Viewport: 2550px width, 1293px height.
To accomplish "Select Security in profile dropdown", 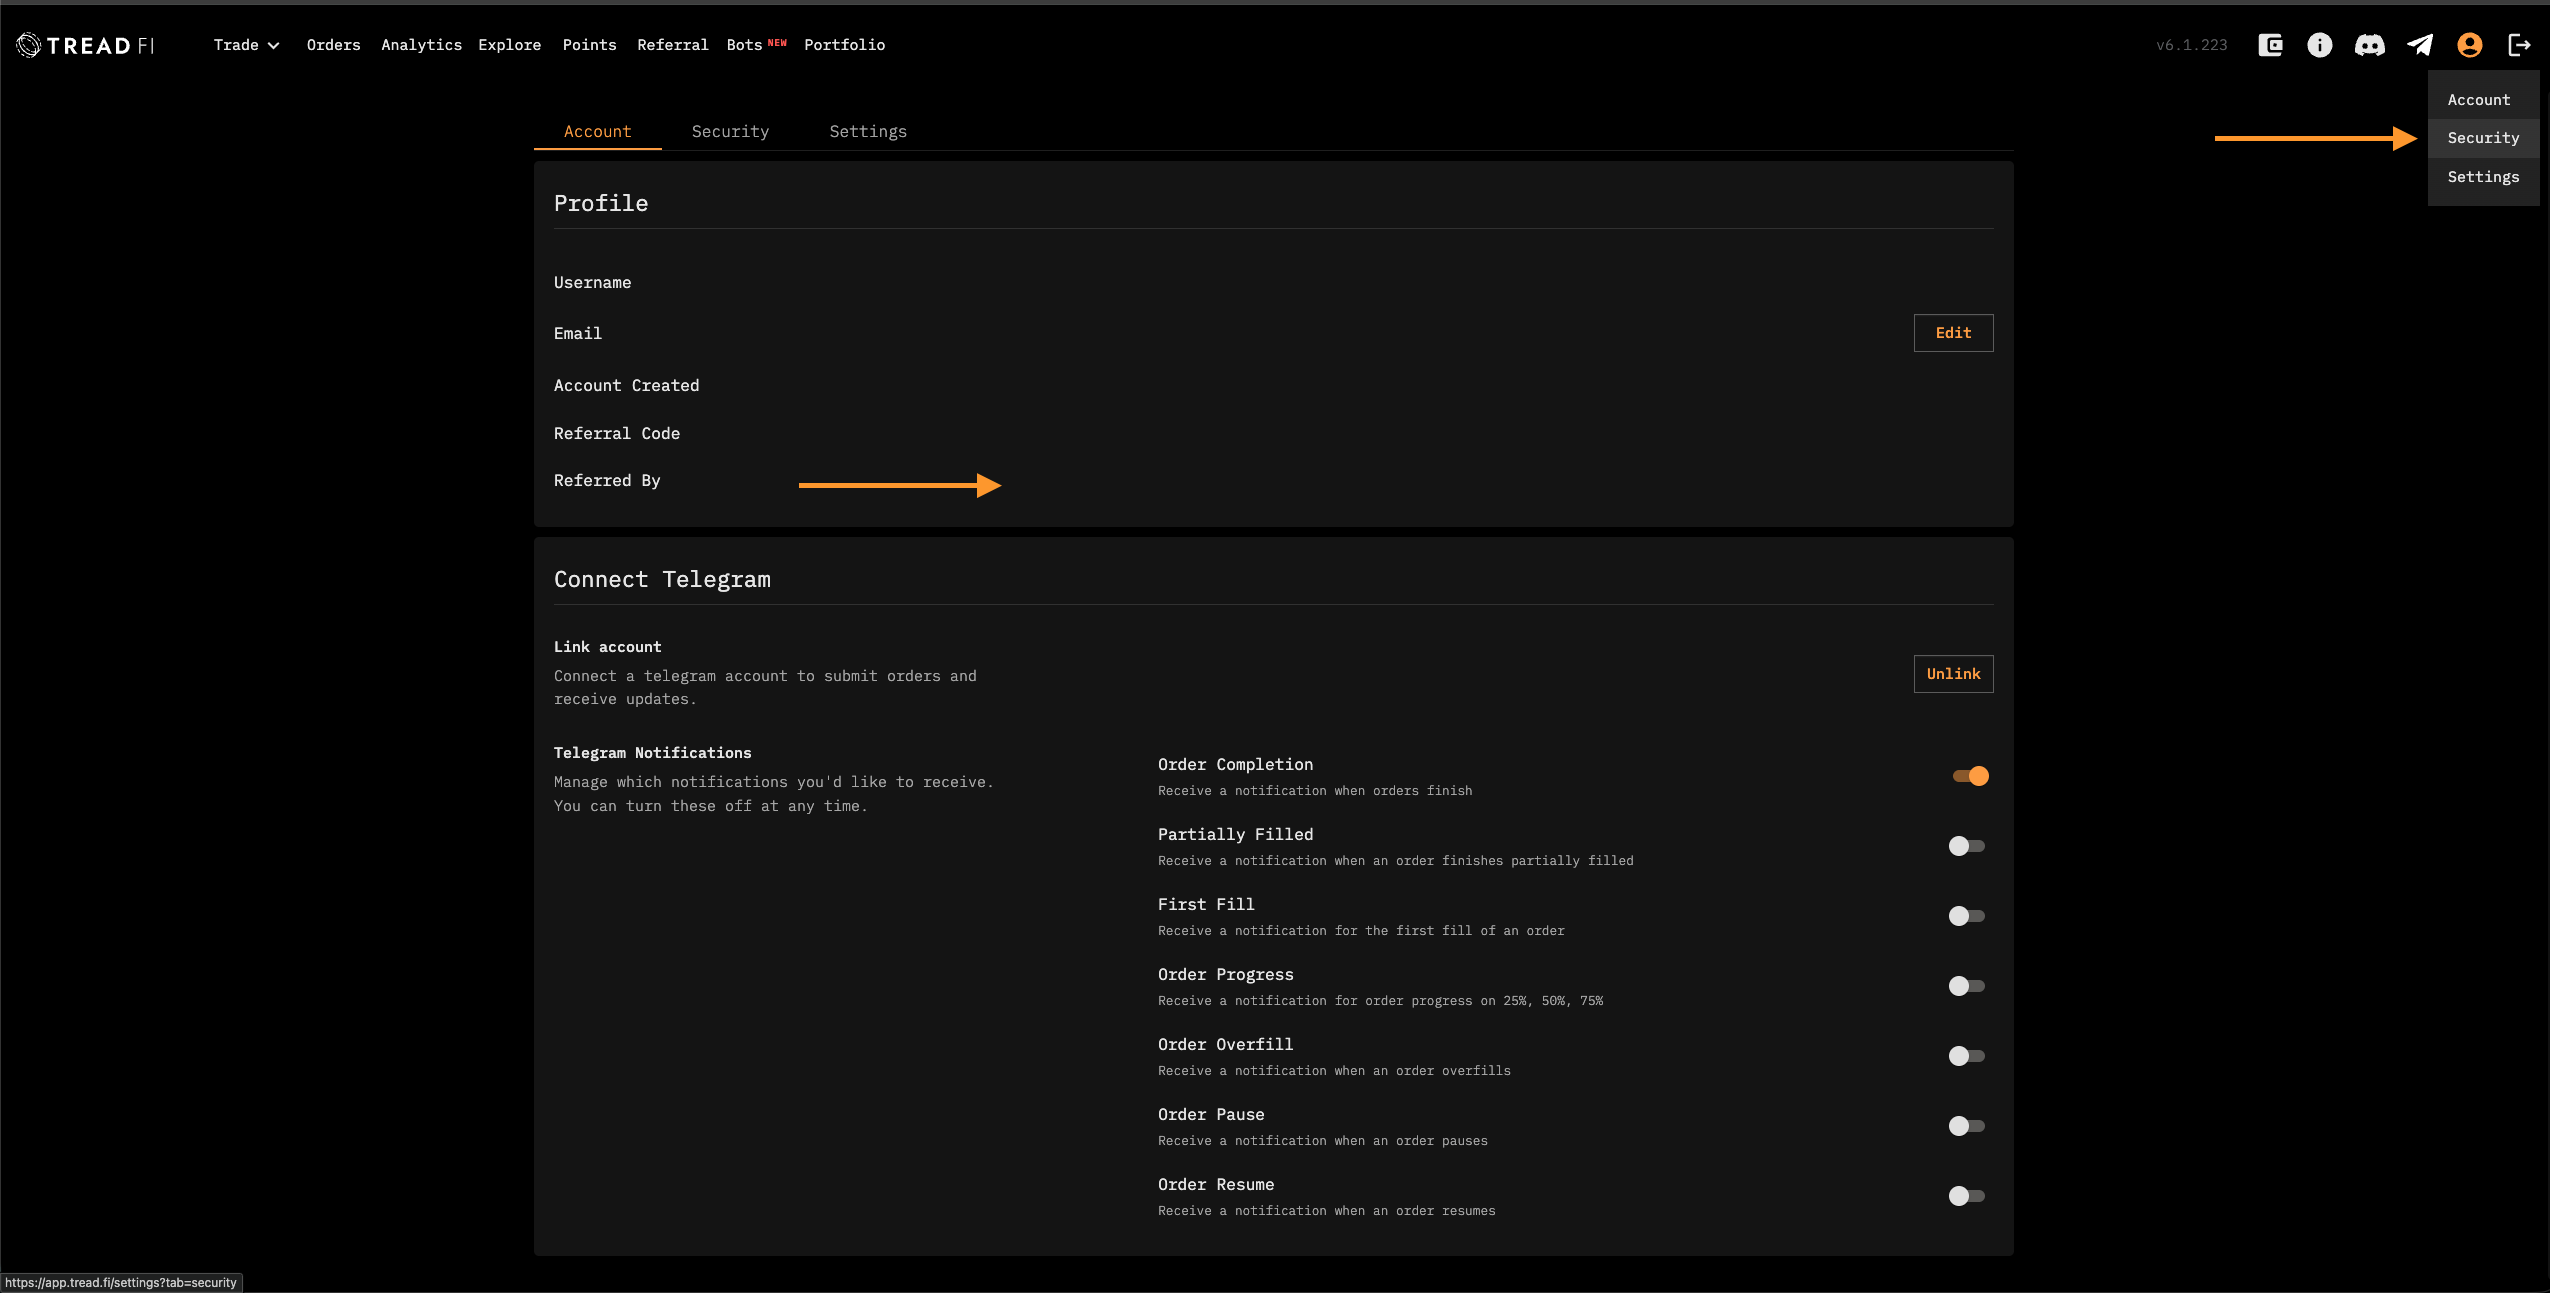I will pos(2483,138).
